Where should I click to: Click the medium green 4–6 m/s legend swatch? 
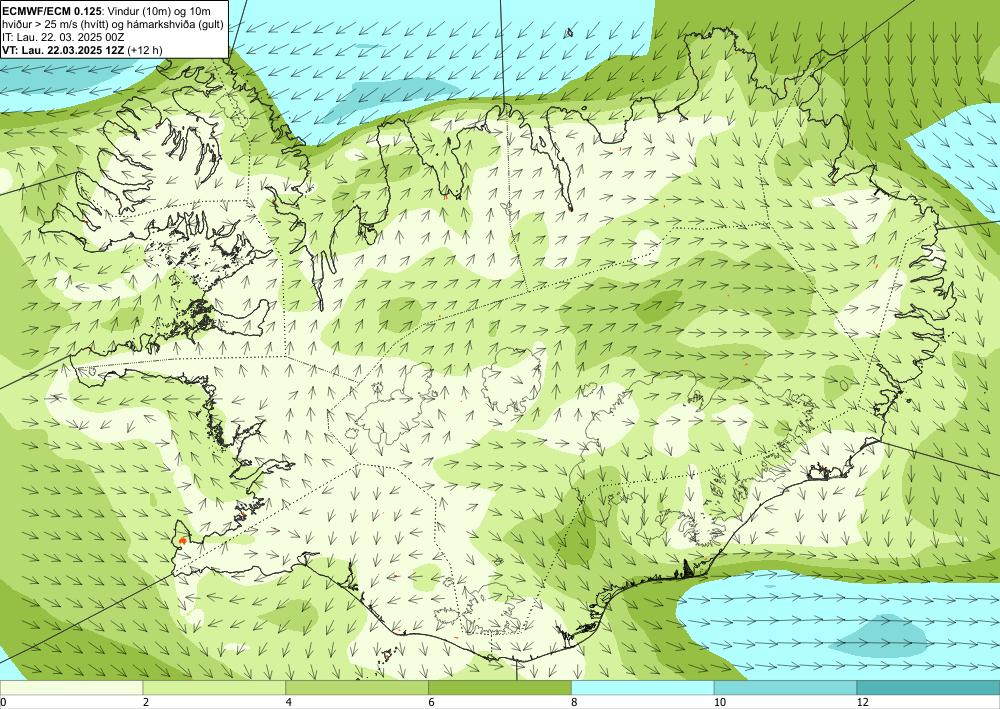point(357,688)
